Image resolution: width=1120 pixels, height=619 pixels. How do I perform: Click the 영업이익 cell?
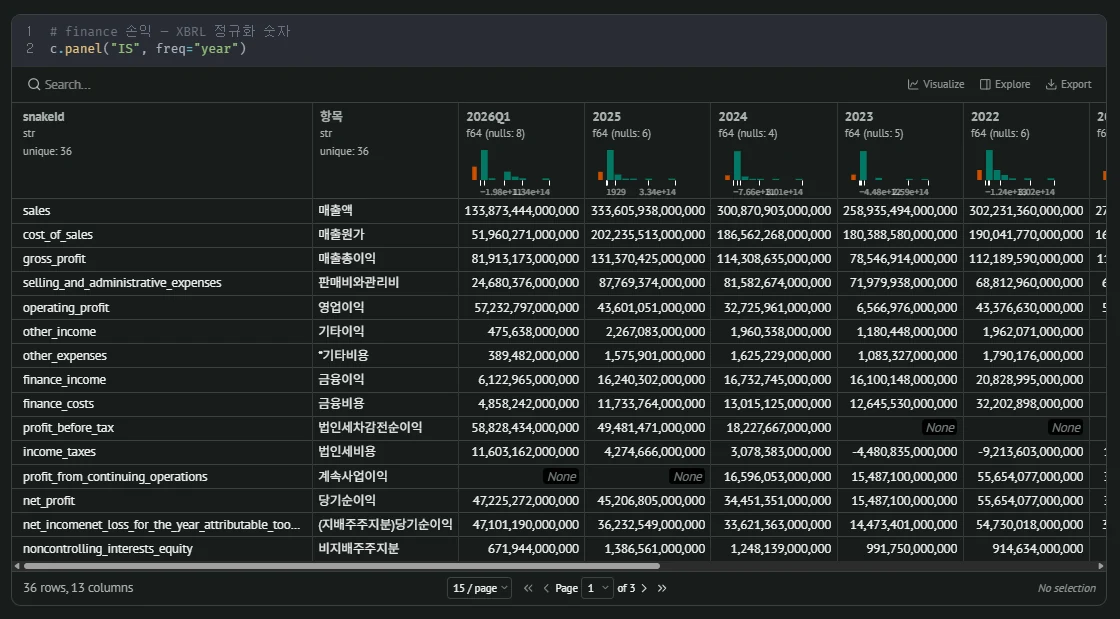point(386,308)
